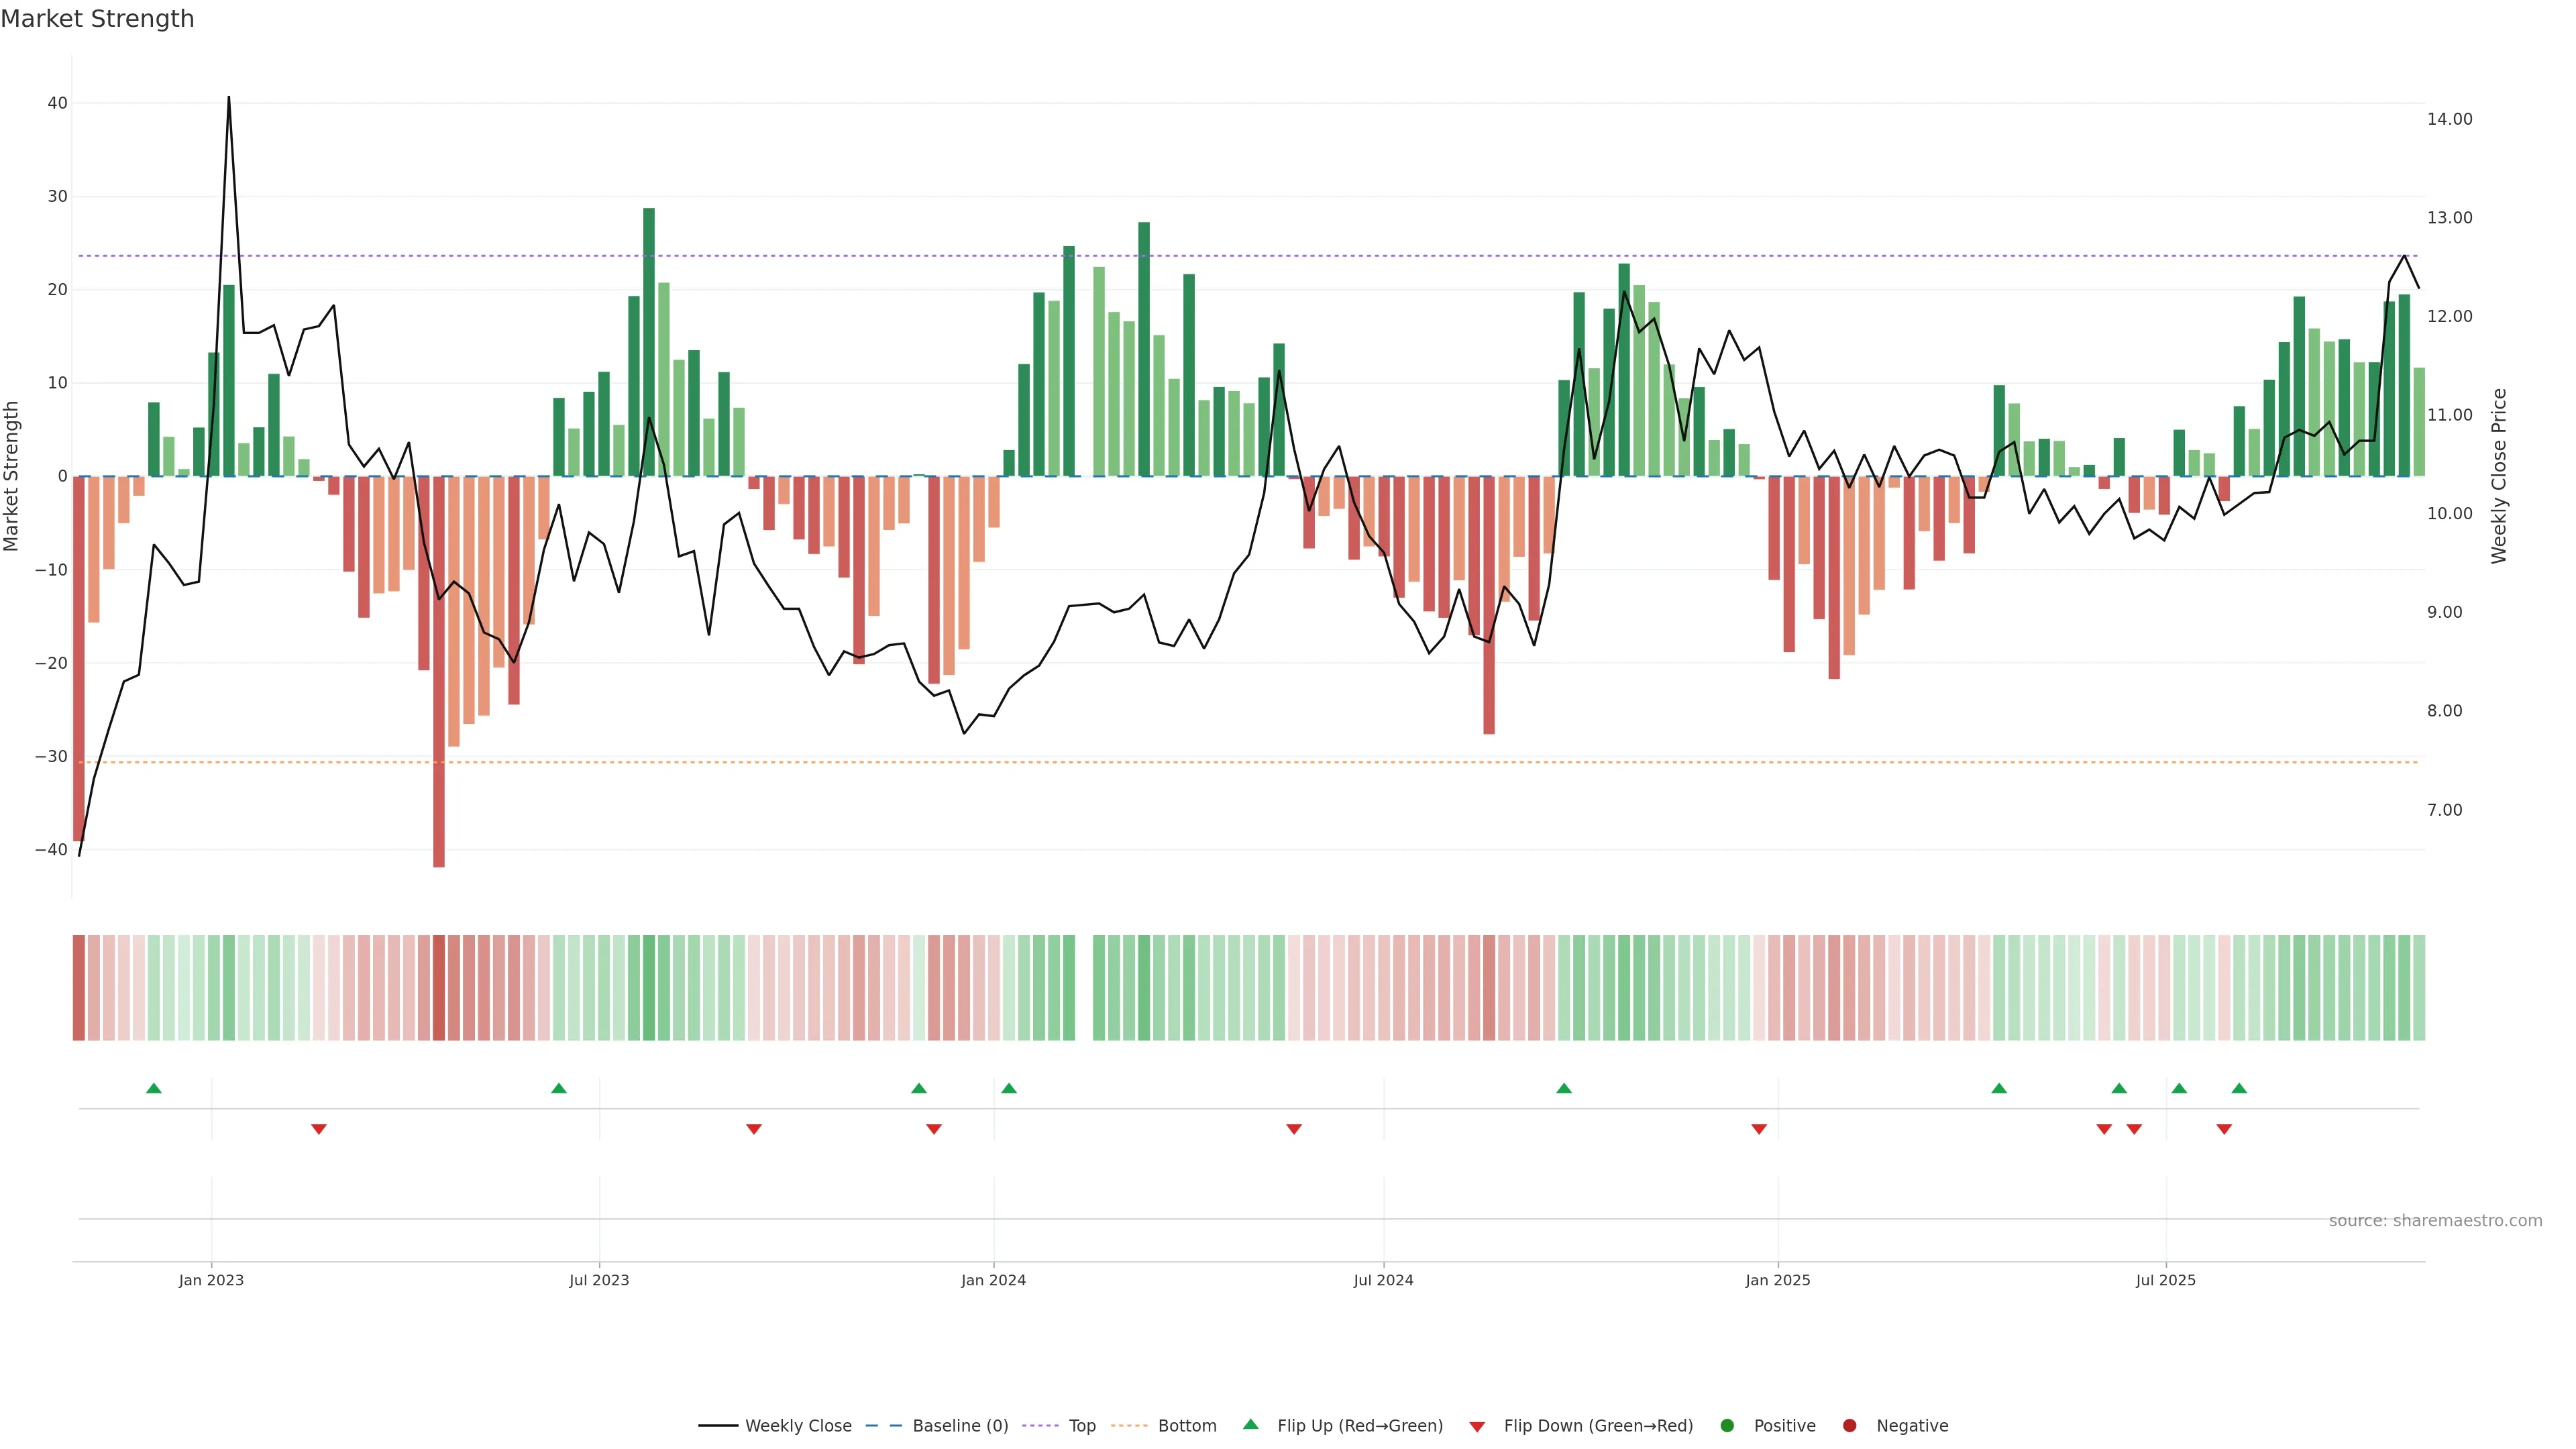Click the Market Strength chart title
The image size is (2576, 1449).
(97, 19)
